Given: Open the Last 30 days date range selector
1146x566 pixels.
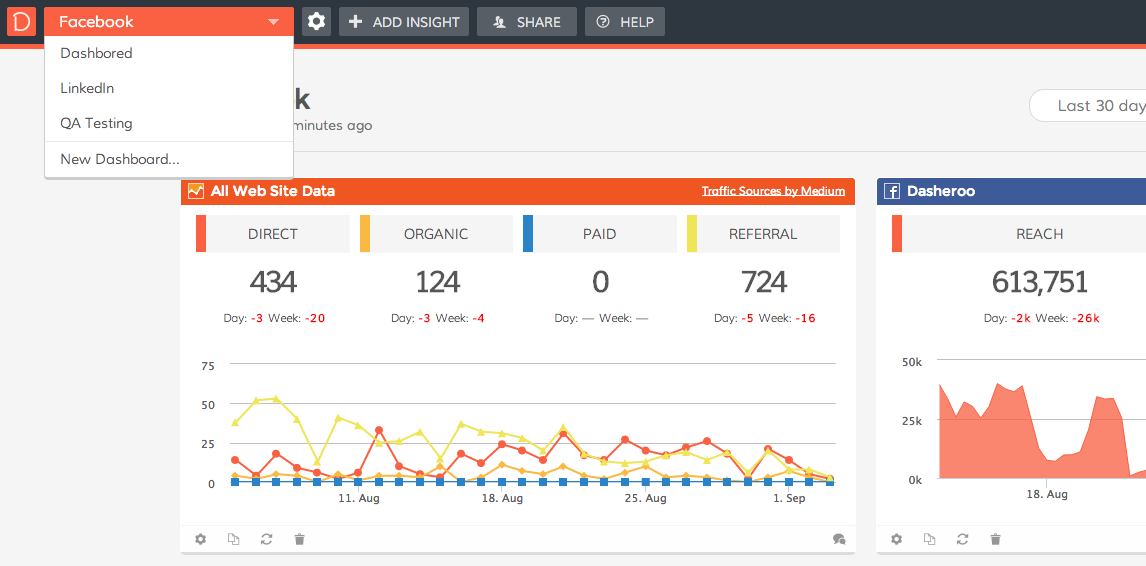Looking at the screenshot, I should tap(1088, 106).
